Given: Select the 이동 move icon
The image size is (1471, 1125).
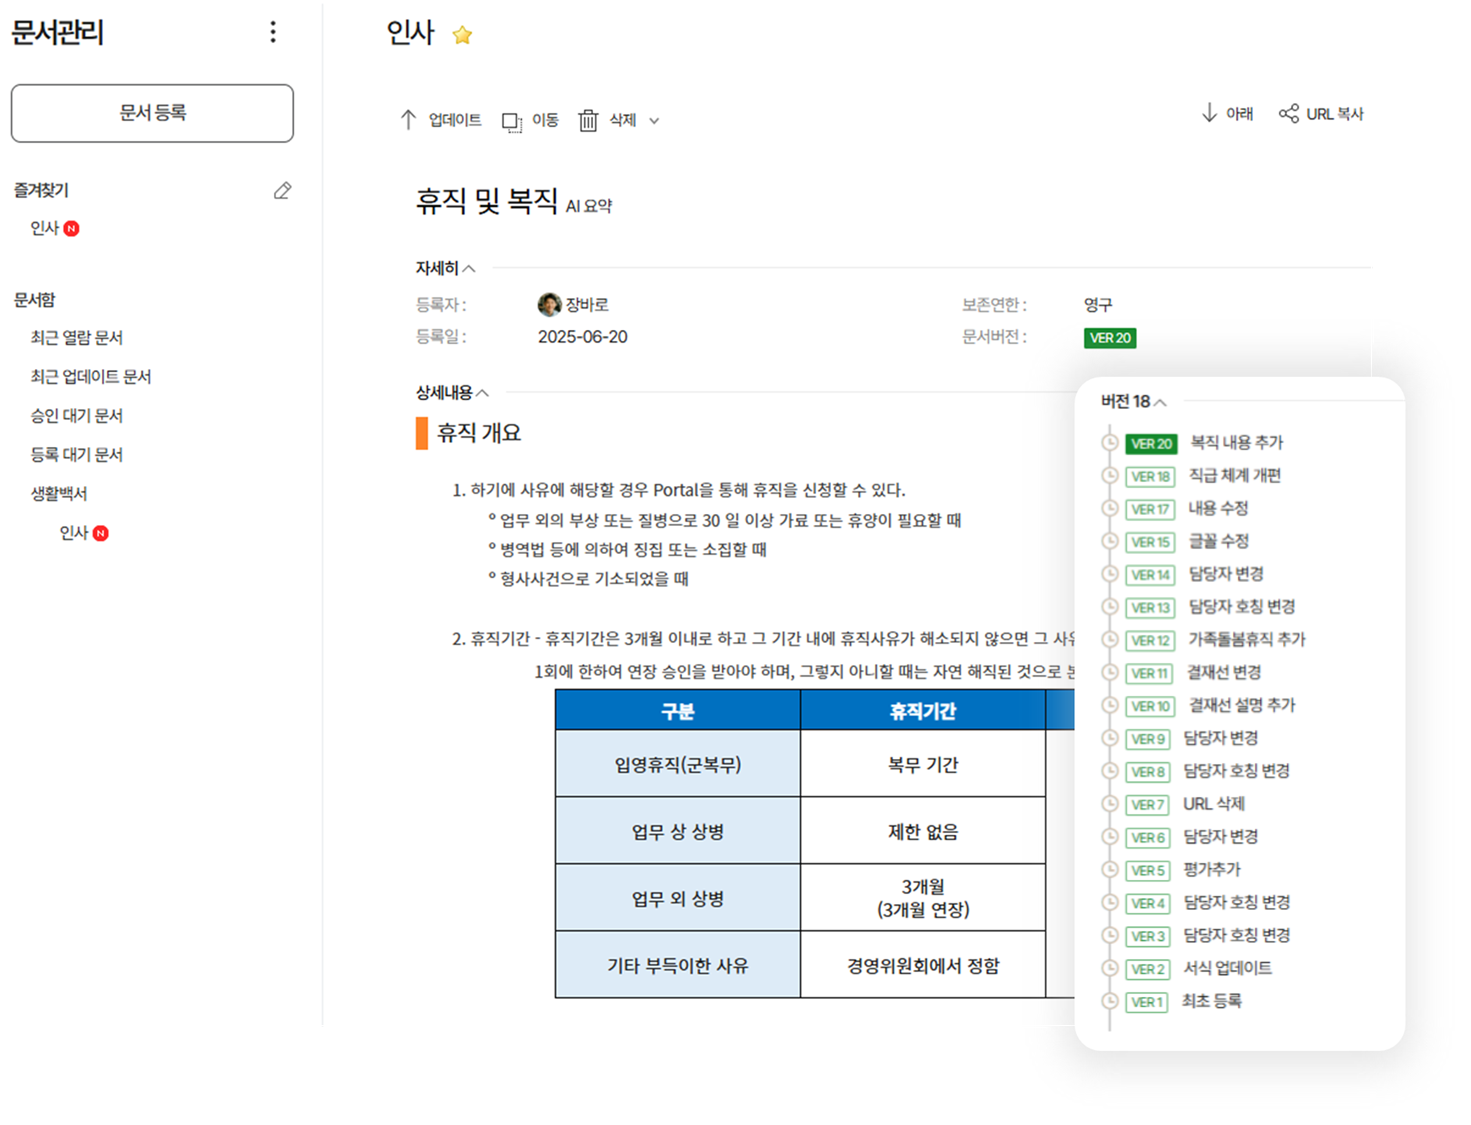Looking at the screenshot, I should pos(512,121).
